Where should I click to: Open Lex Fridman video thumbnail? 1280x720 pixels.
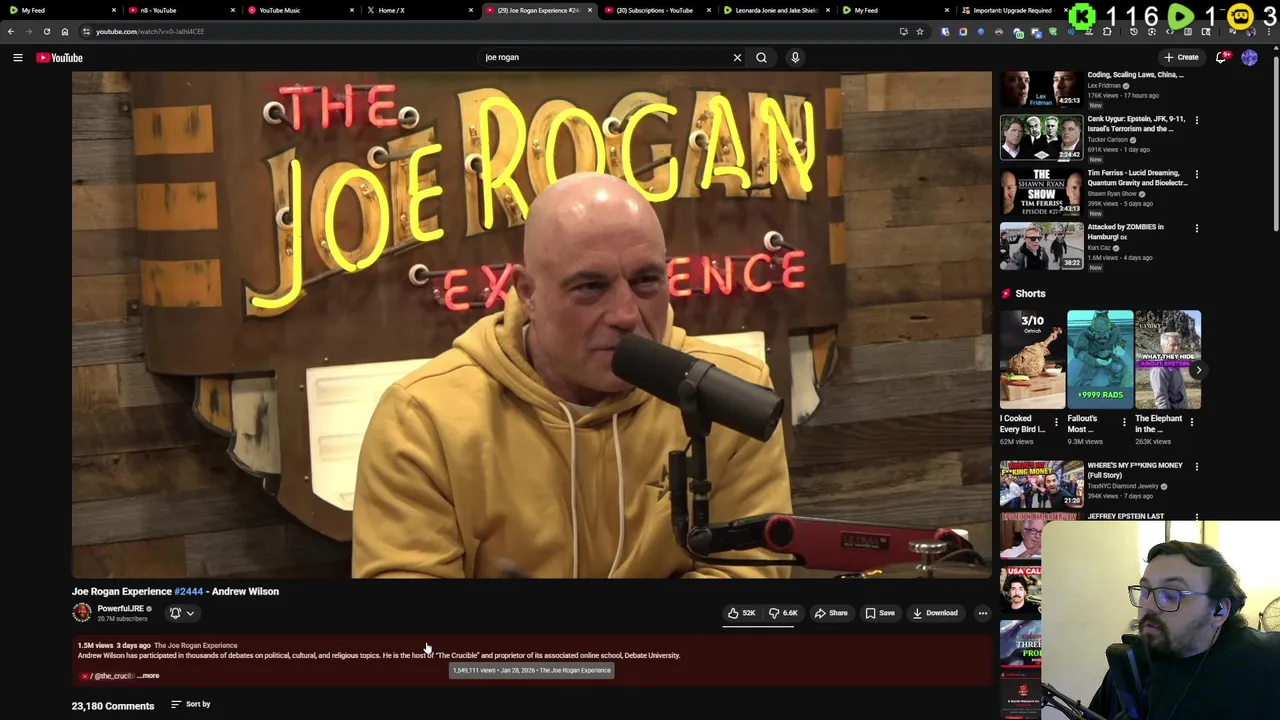coord(1041,89)
